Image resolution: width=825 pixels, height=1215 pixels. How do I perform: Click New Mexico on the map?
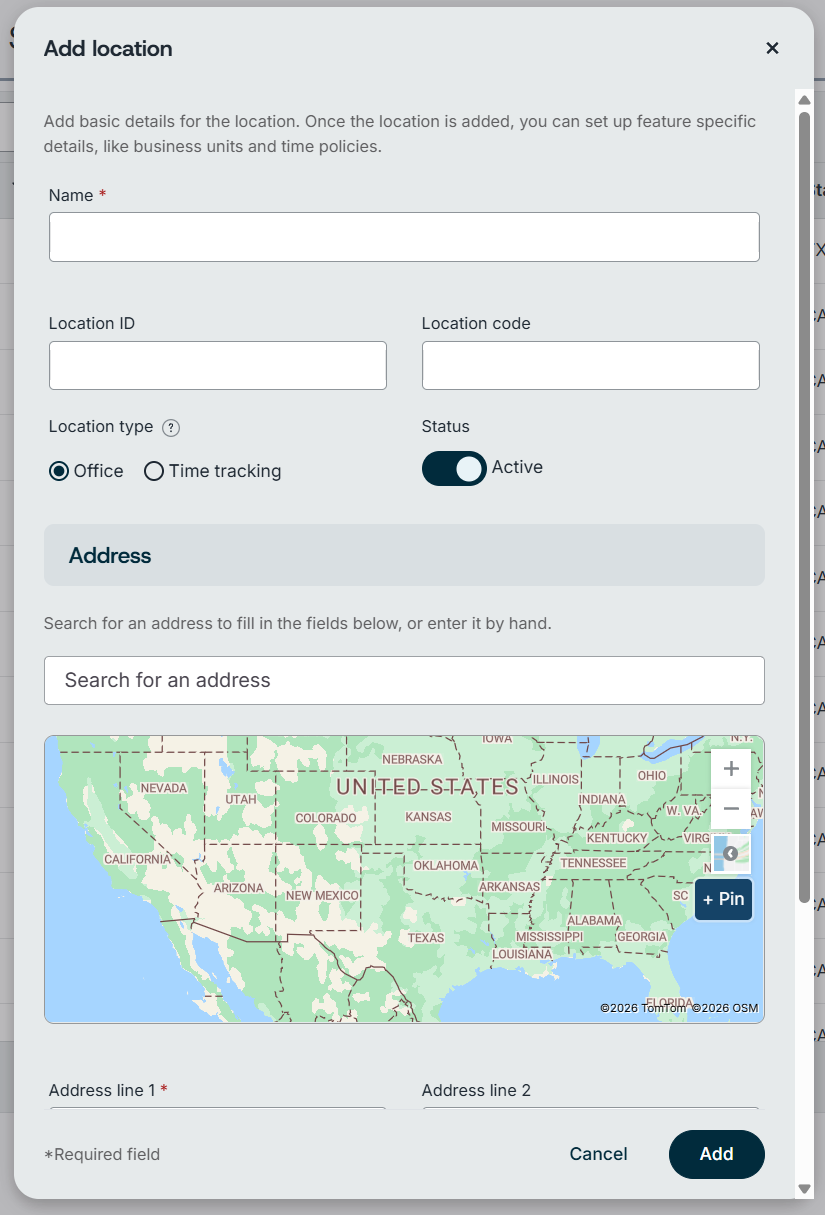322,895
